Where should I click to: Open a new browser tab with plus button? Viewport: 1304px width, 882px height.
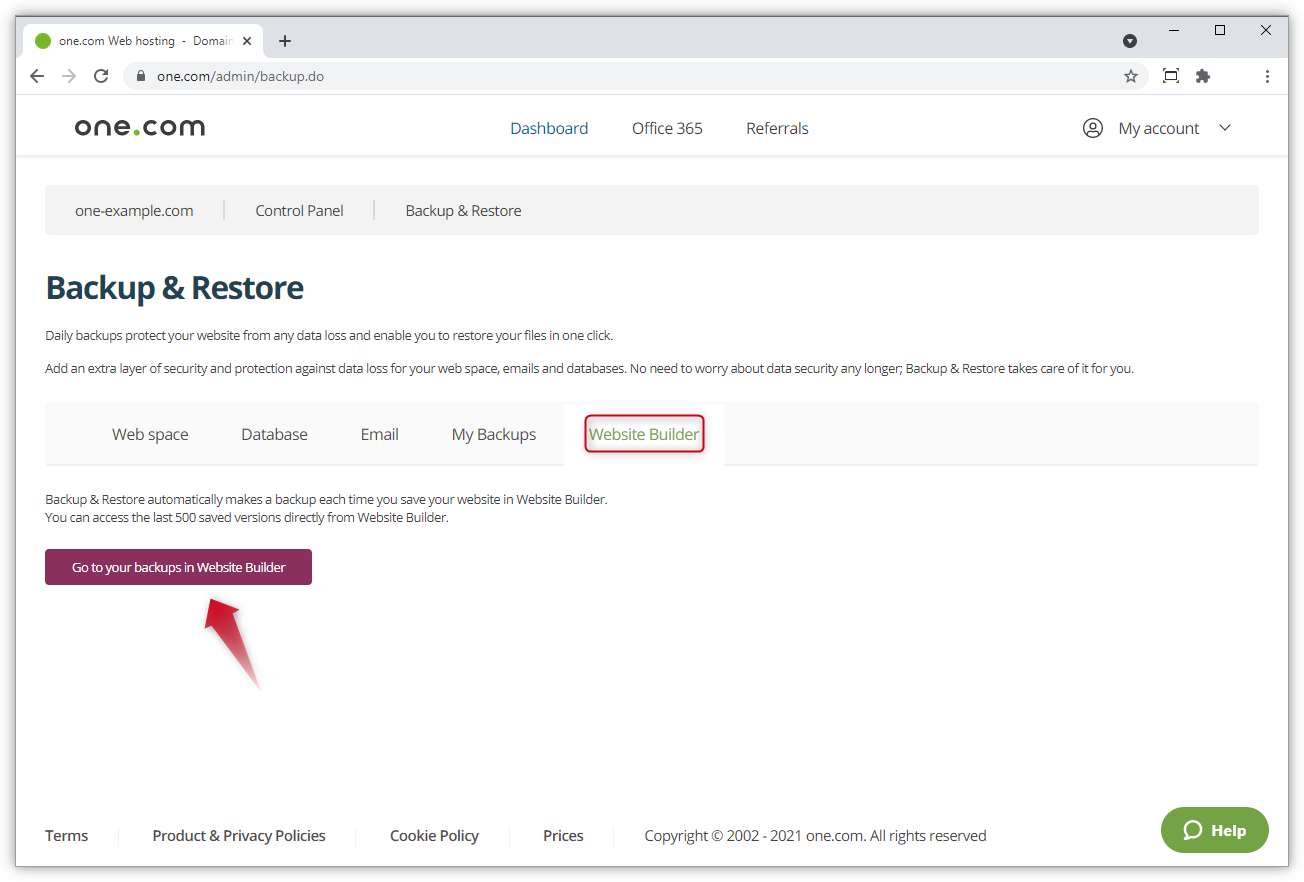285,41
